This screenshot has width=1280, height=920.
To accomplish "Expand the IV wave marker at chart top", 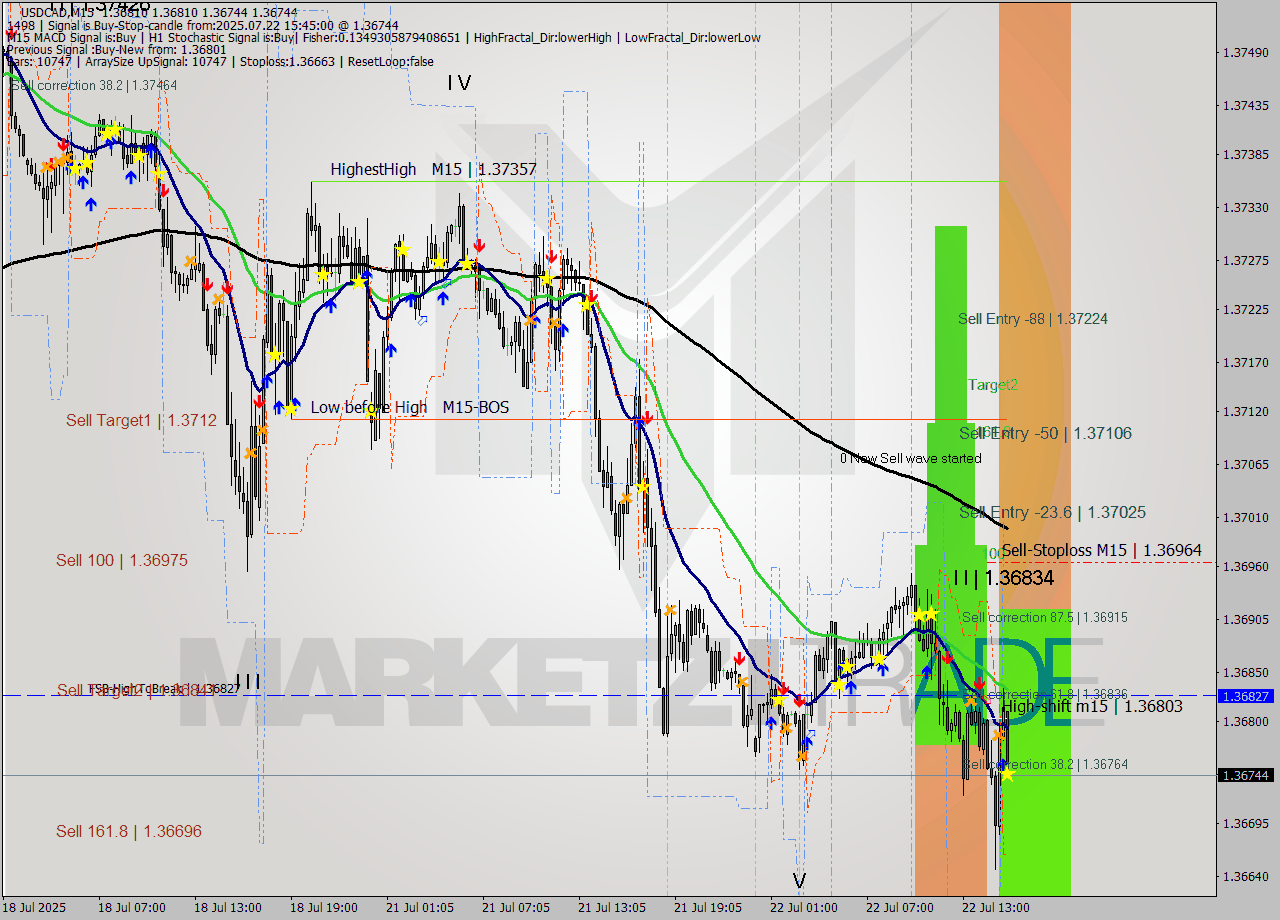I will click(x=458, y=84).
